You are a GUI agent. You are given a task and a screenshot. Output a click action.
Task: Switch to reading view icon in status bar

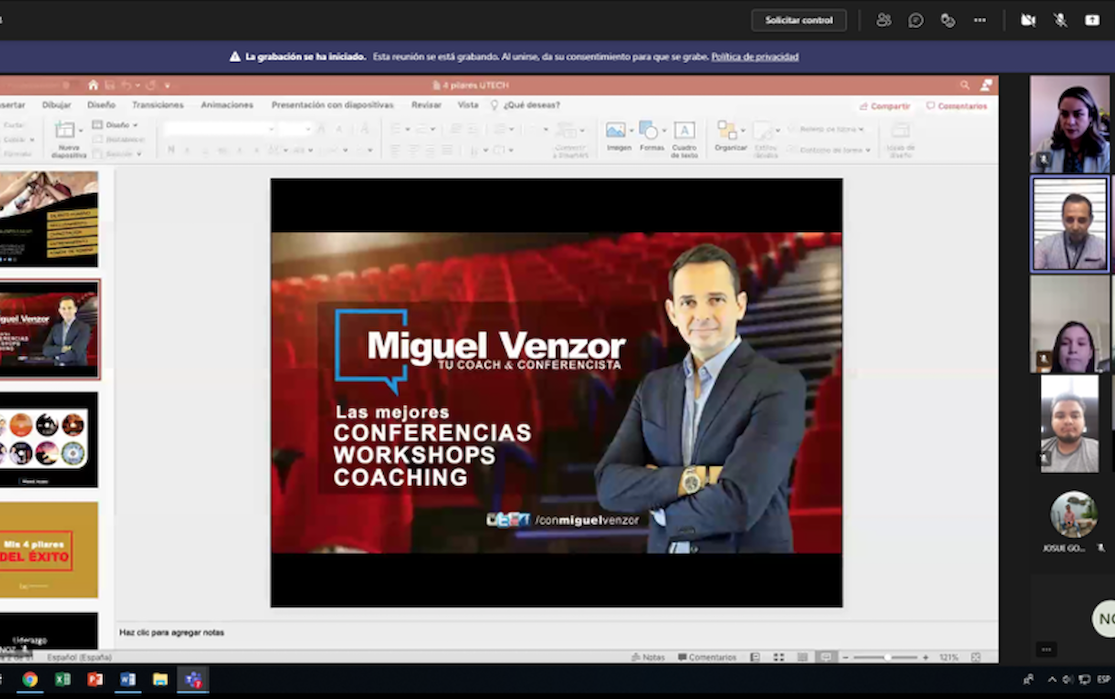802,657
